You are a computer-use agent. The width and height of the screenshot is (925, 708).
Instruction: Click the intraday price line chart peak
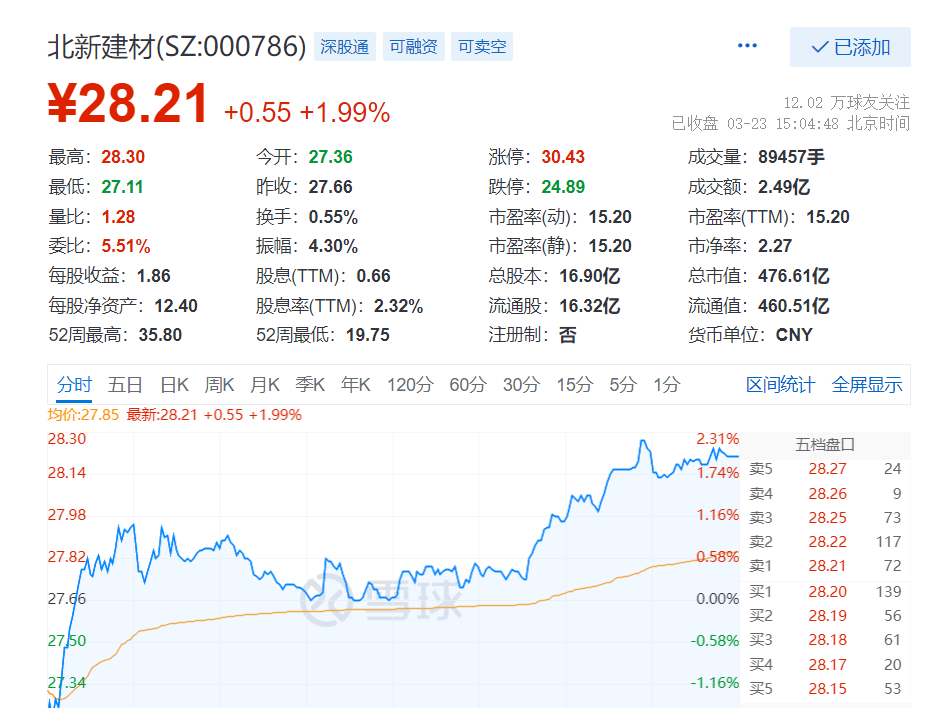[643, 441]
